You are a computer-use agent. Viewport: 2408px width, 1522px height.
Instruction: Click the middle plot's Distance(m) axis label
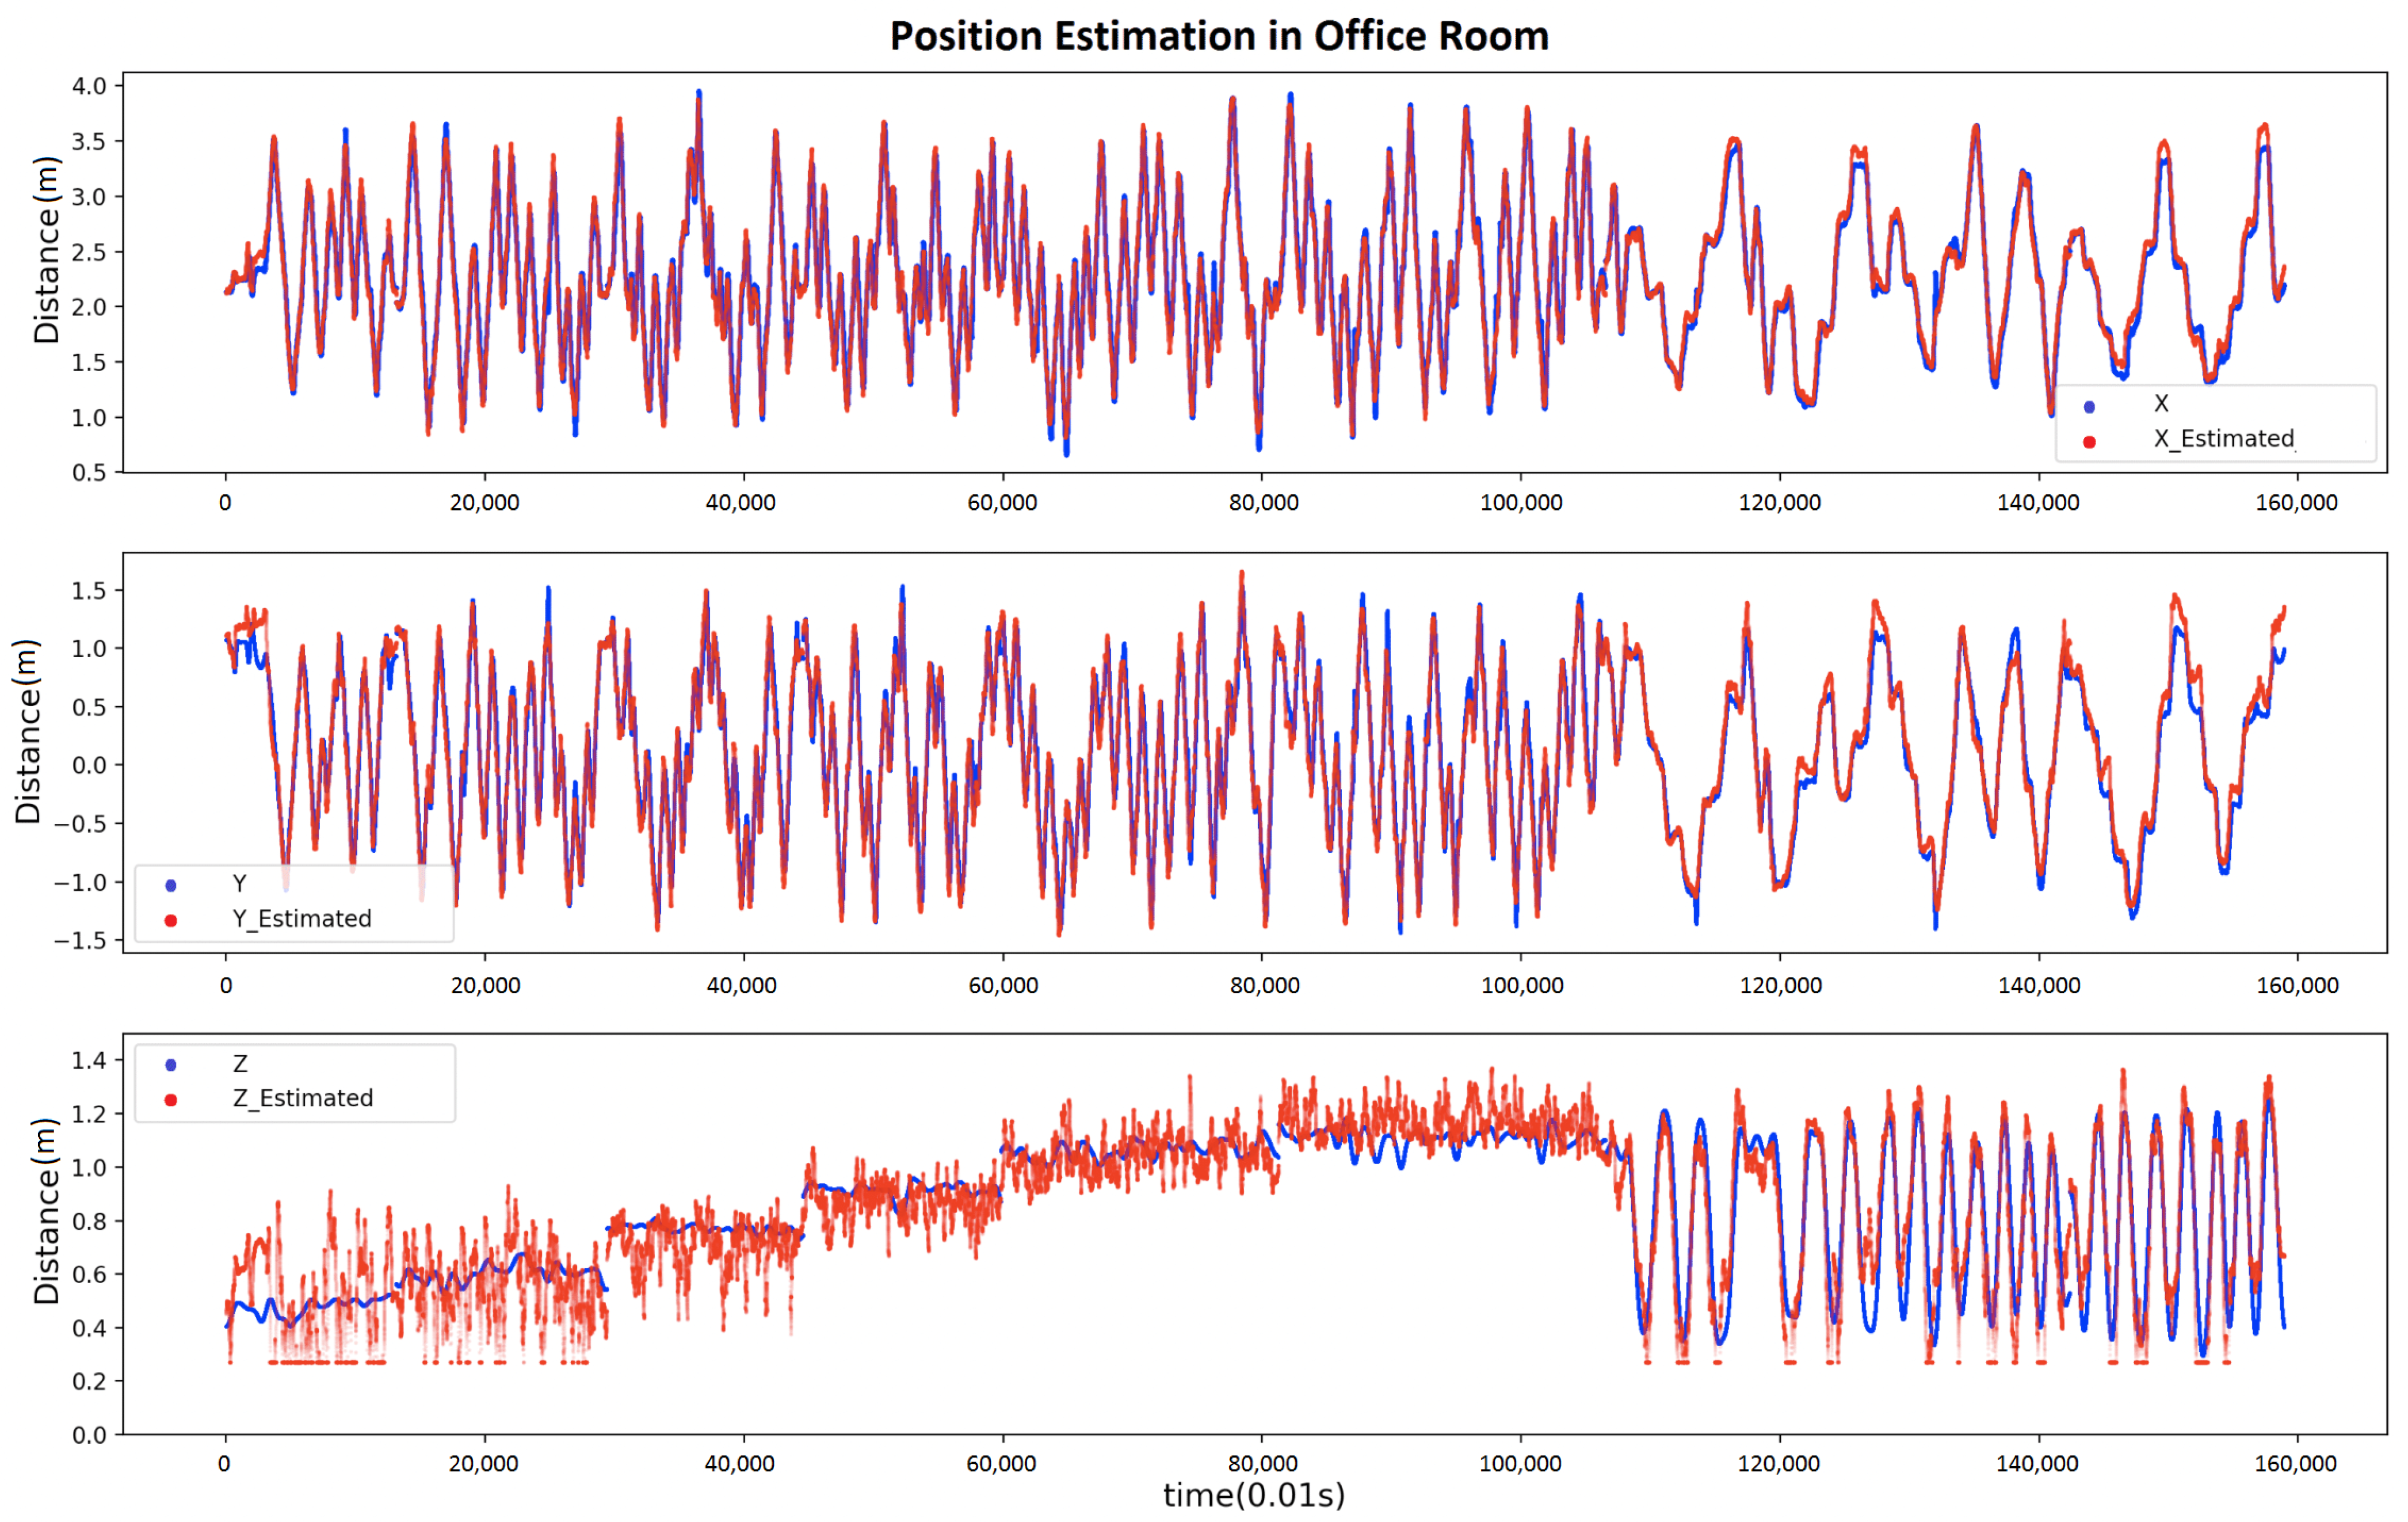[x=28, y=731]
